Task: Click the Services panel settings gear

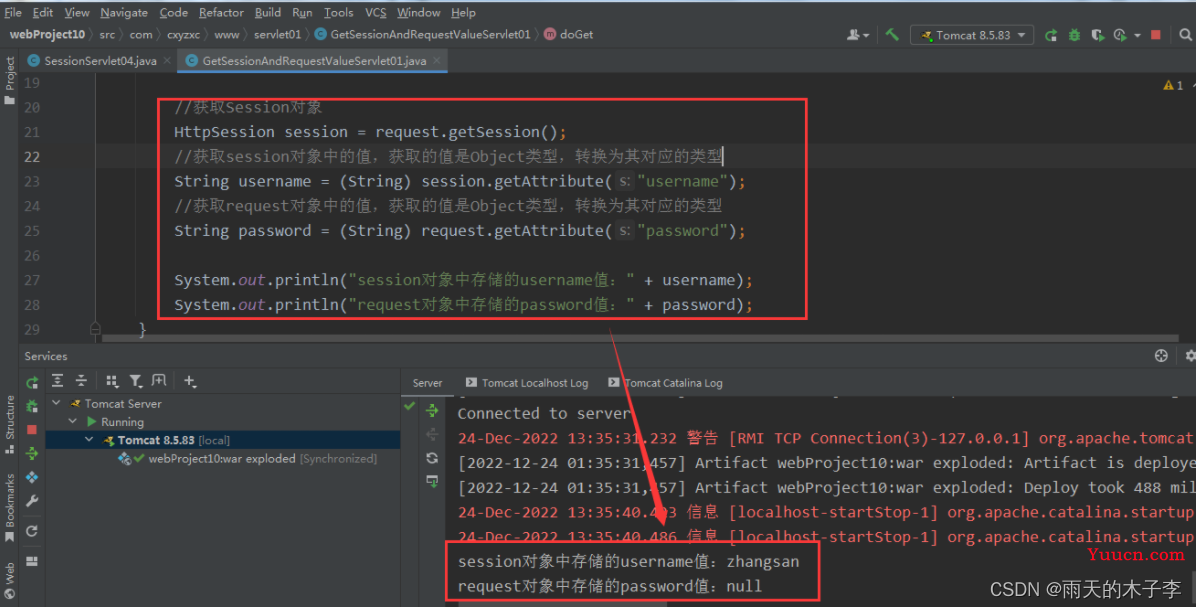Action: 1189,356
